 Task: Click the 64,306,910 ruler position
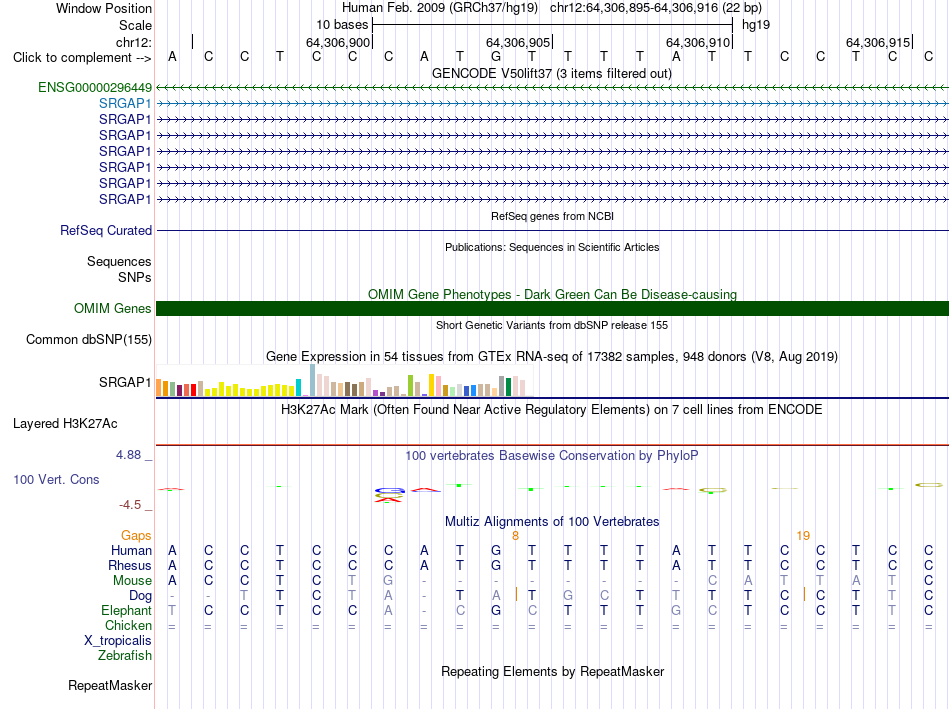click(697, 42)
